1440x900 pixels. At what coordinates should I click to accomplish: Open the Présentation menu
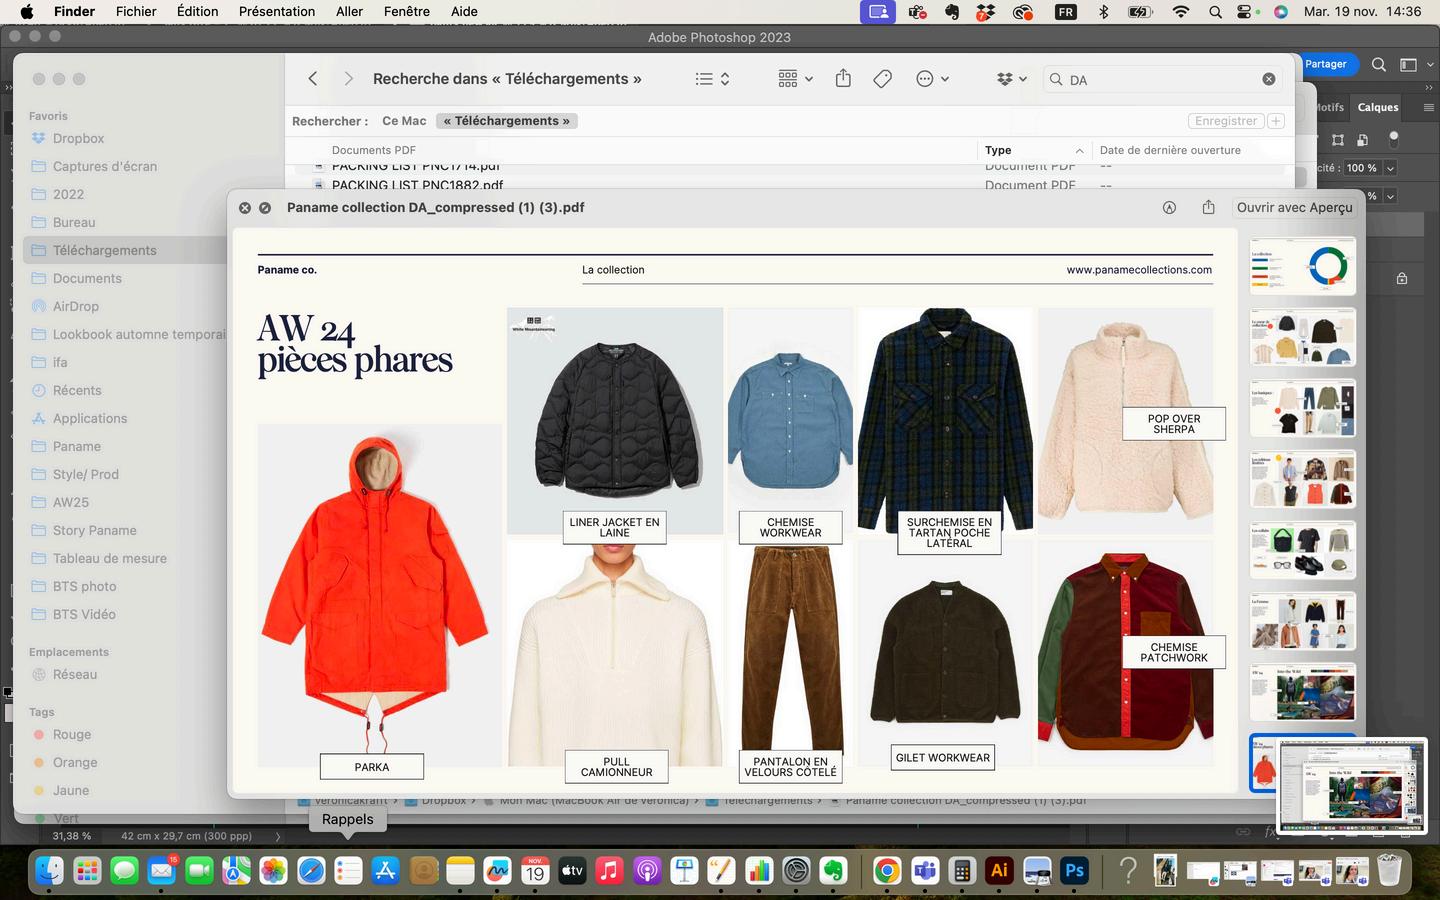pyautogui.click(x=277, y=12)
